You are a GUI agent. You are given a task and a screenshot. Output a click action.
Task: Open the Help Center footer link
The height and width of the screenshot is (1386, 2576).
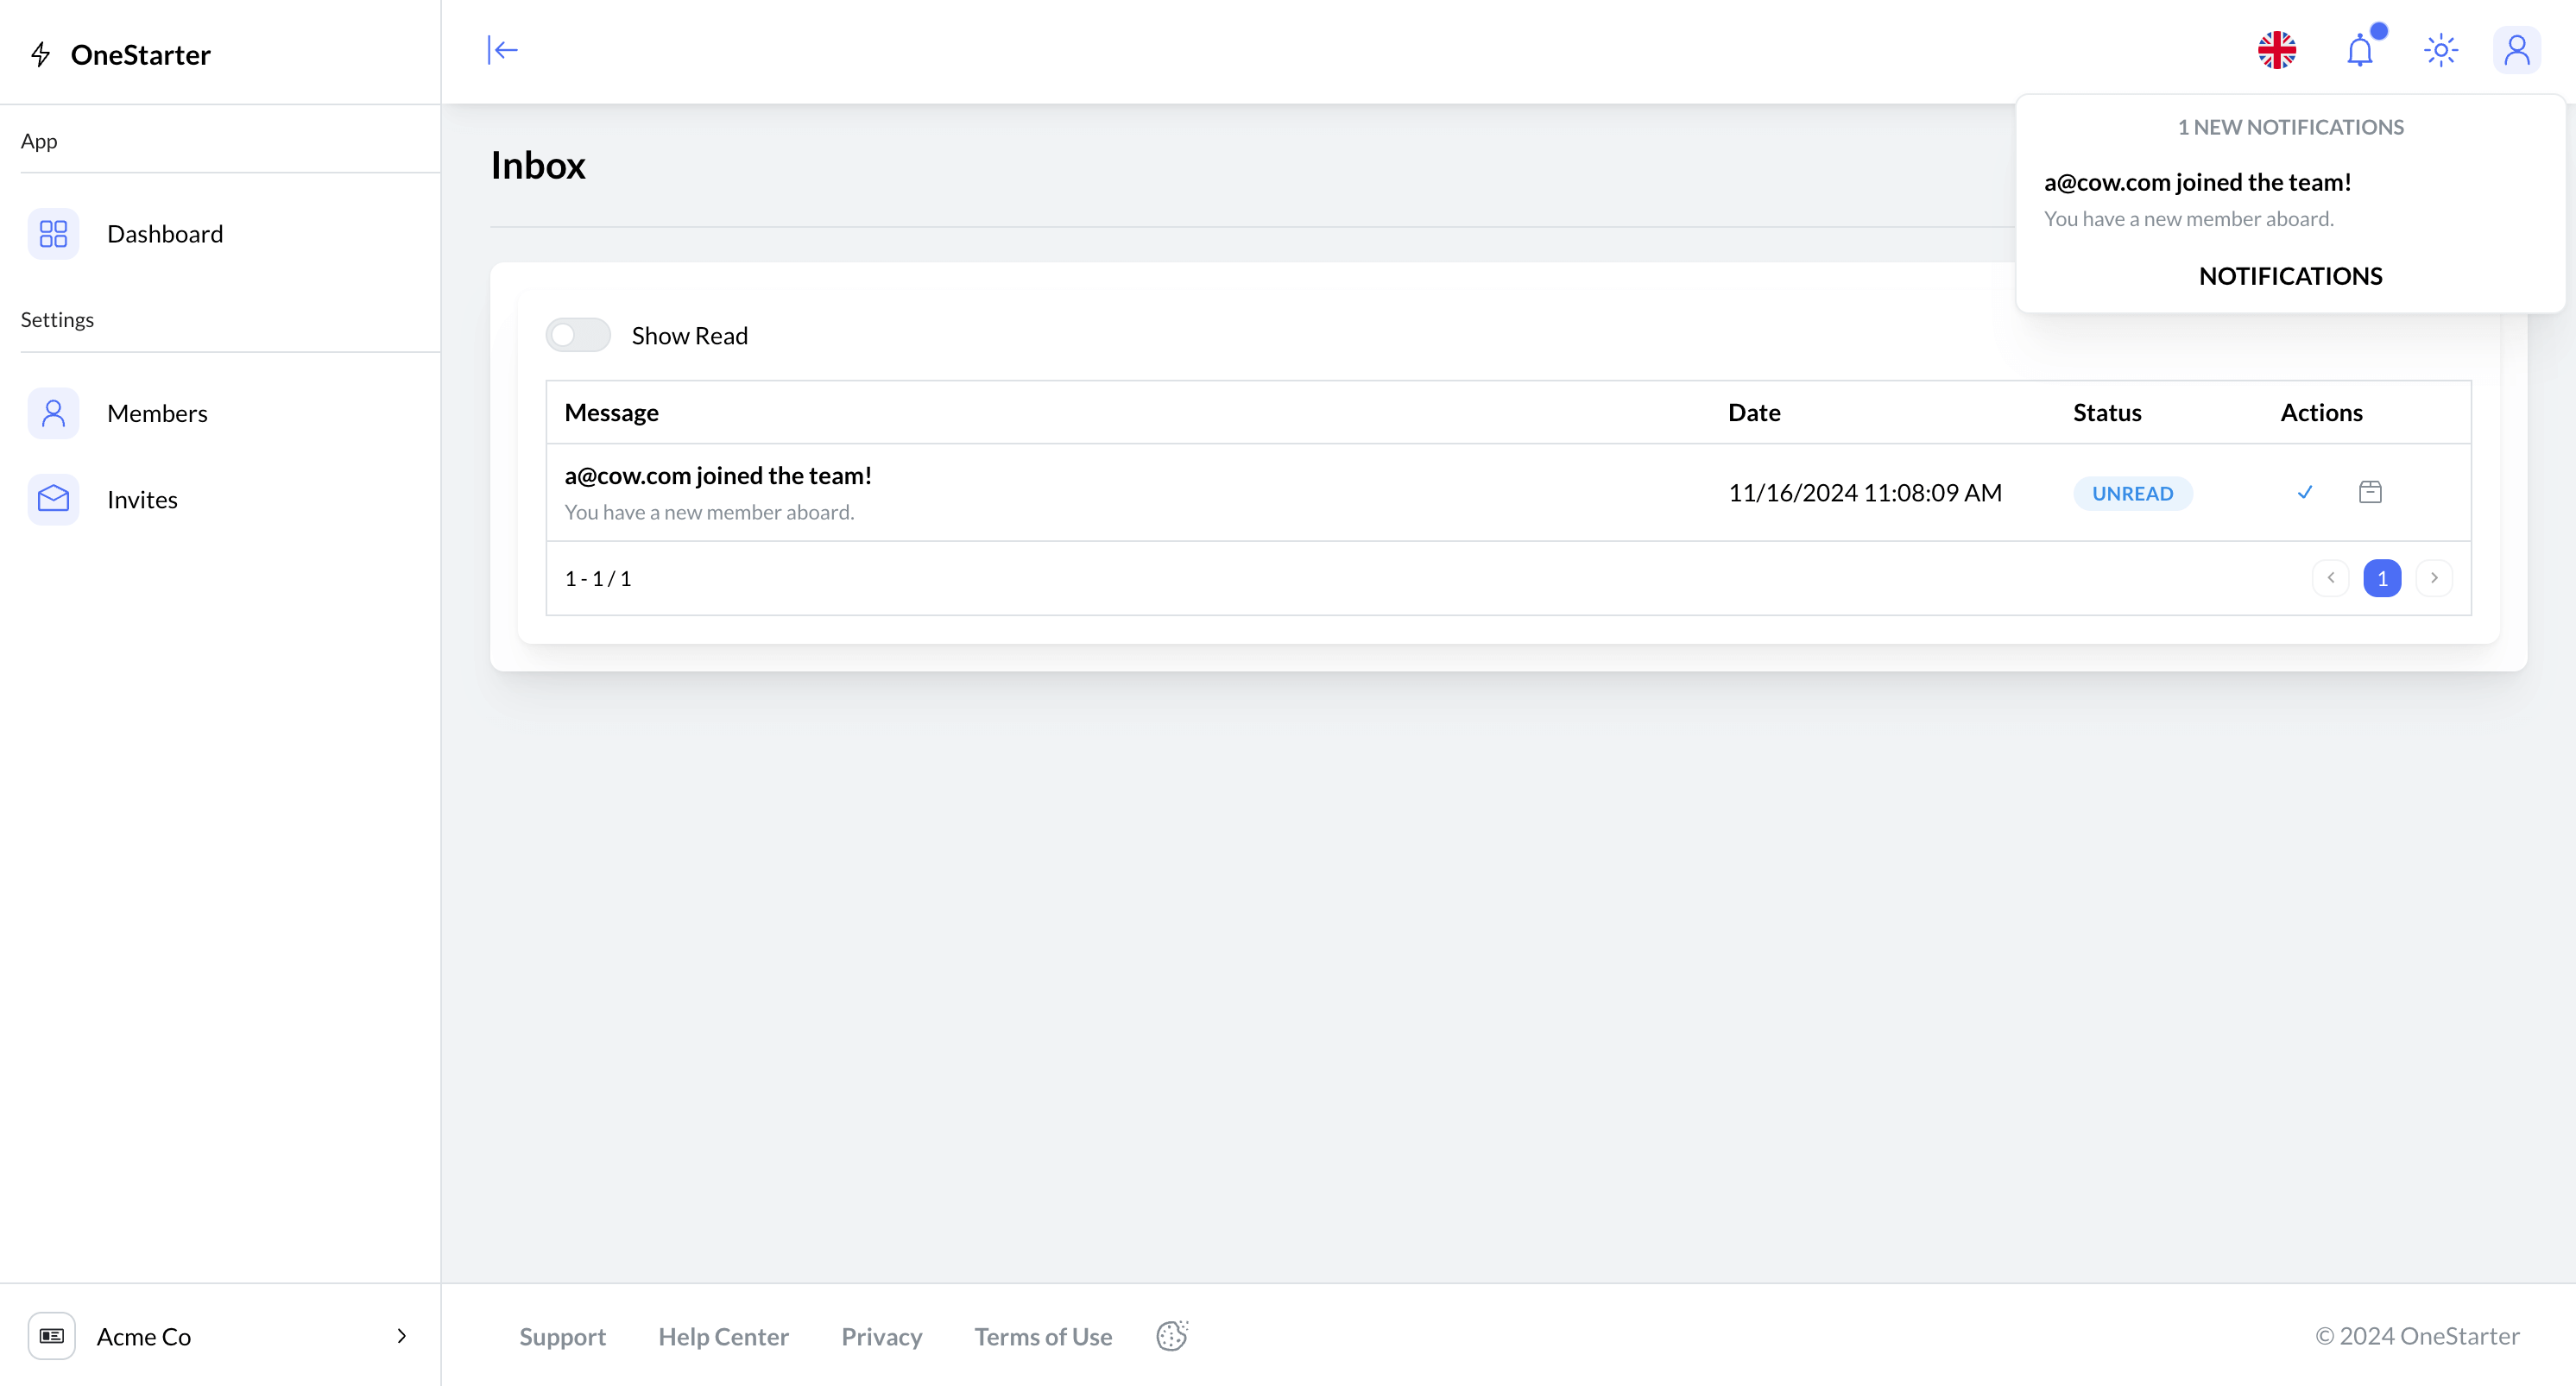(723, 1337)
